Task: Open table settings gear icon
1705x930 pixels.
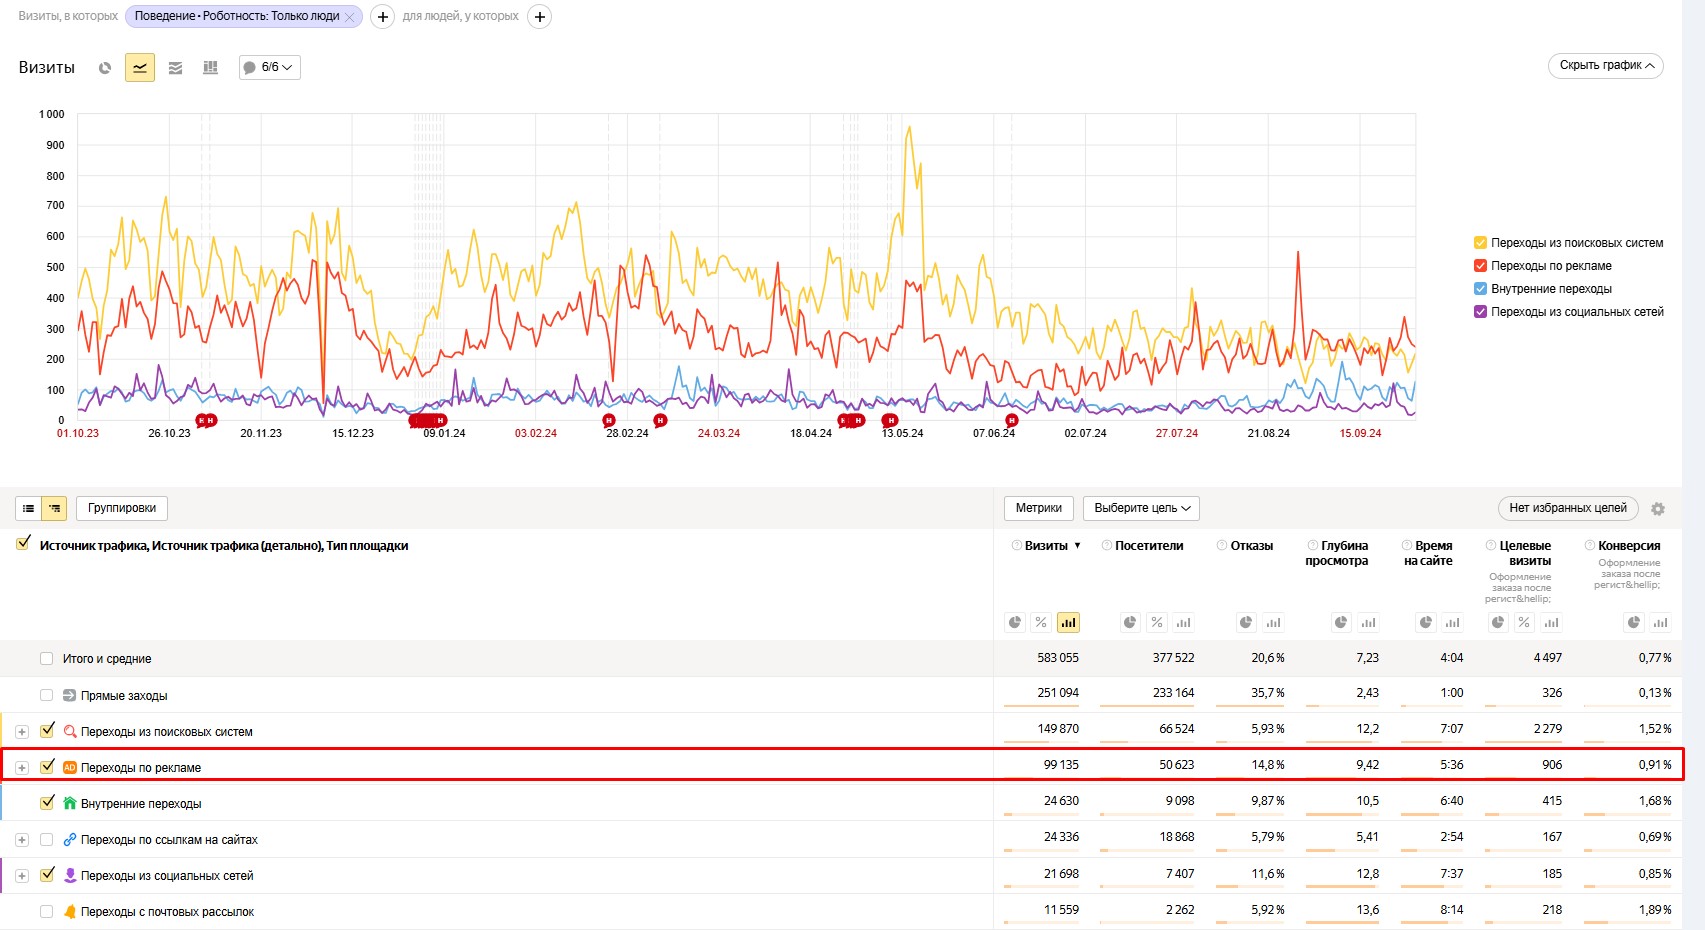Action: tap(1658, 509)
